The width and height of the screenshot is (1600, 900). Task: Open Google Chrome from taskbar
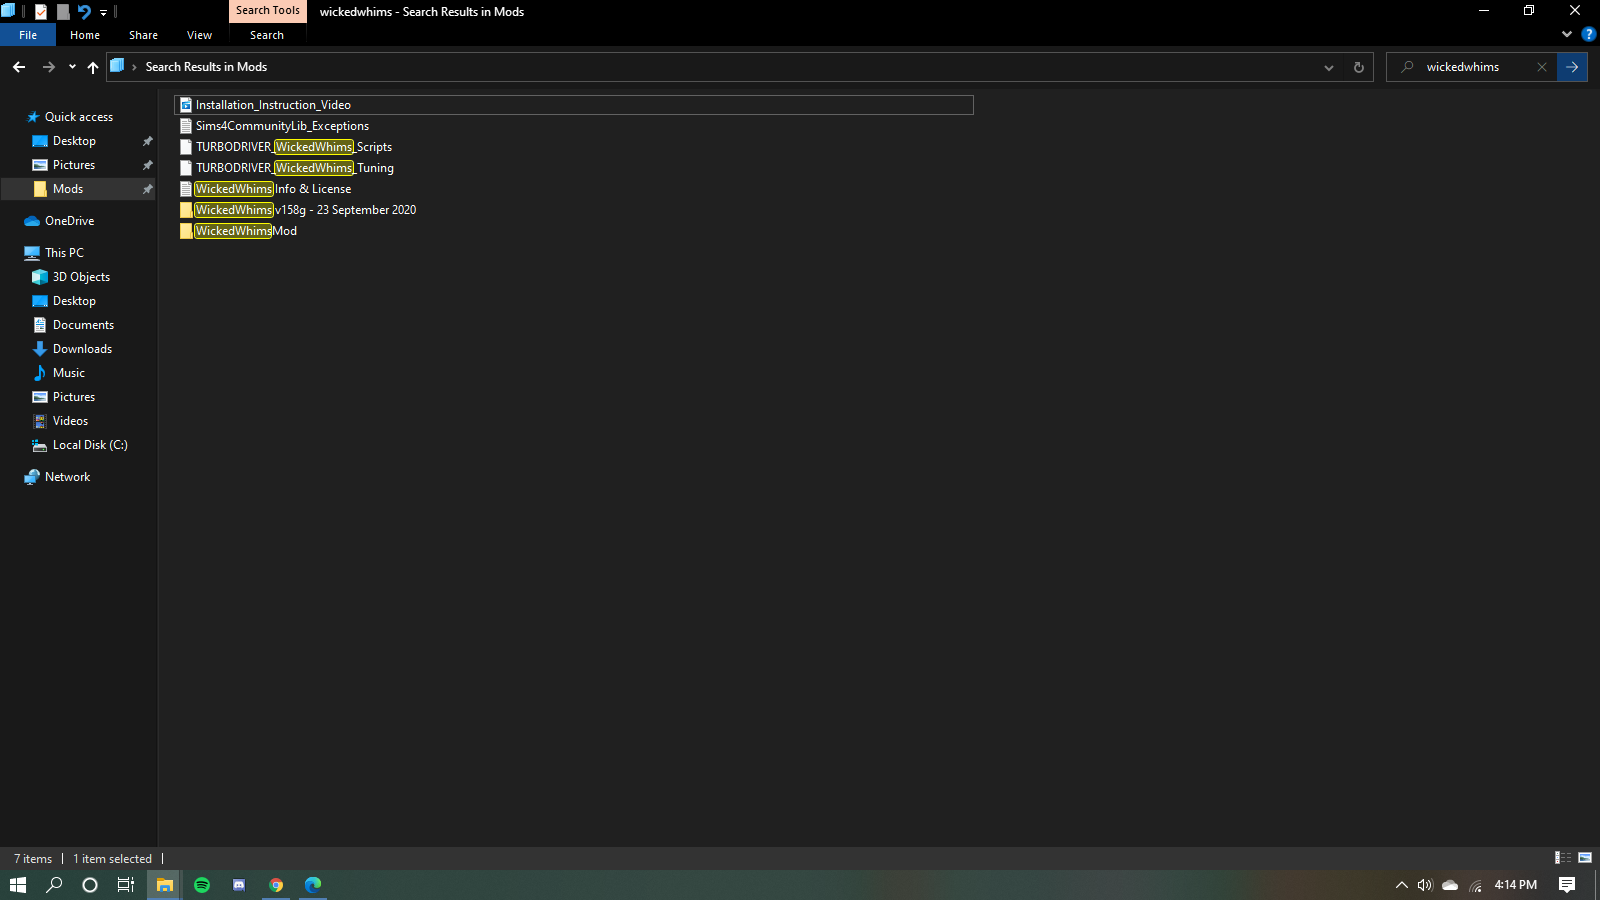276,885
